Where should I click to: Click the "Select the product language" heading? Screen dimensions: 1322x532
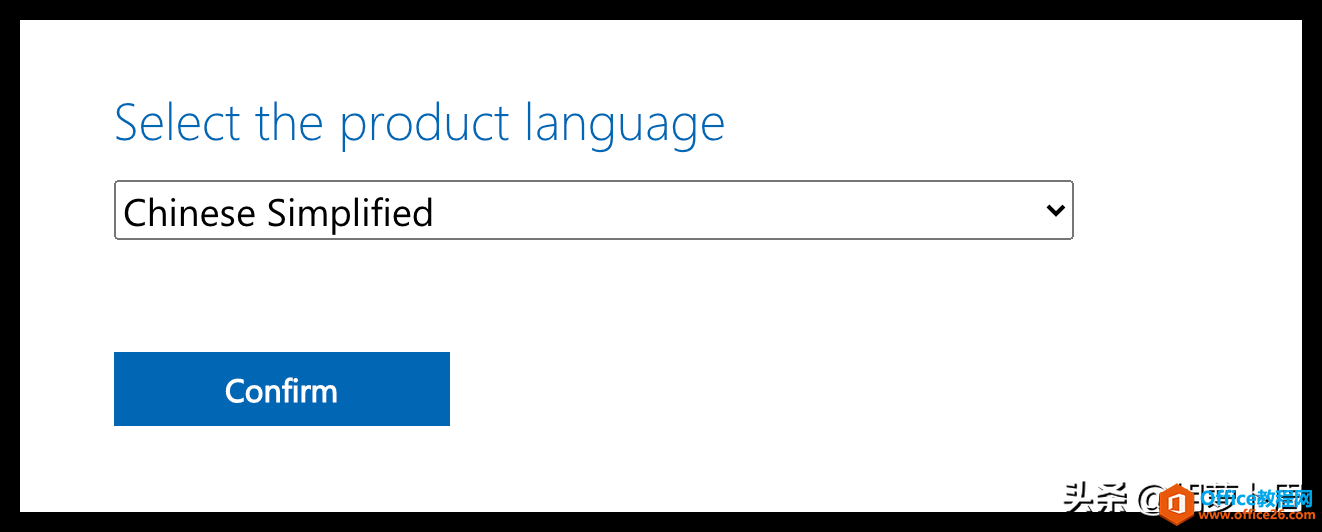point(420,124)
